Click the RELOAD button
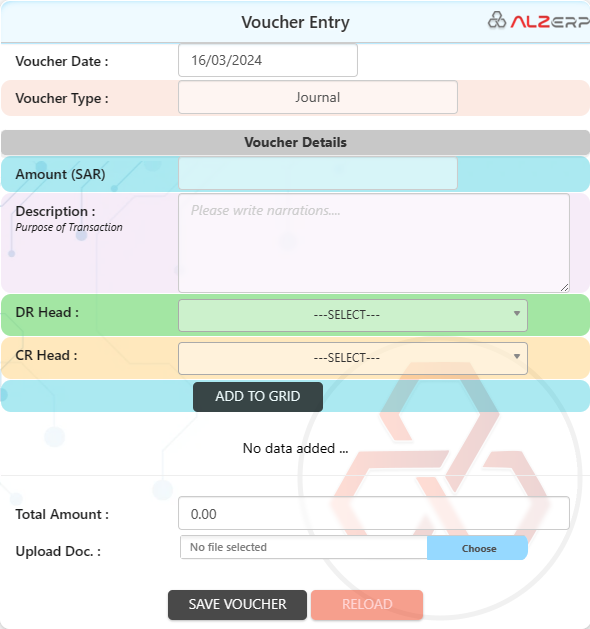Screen dimensions: 590x629 point(367,605)
